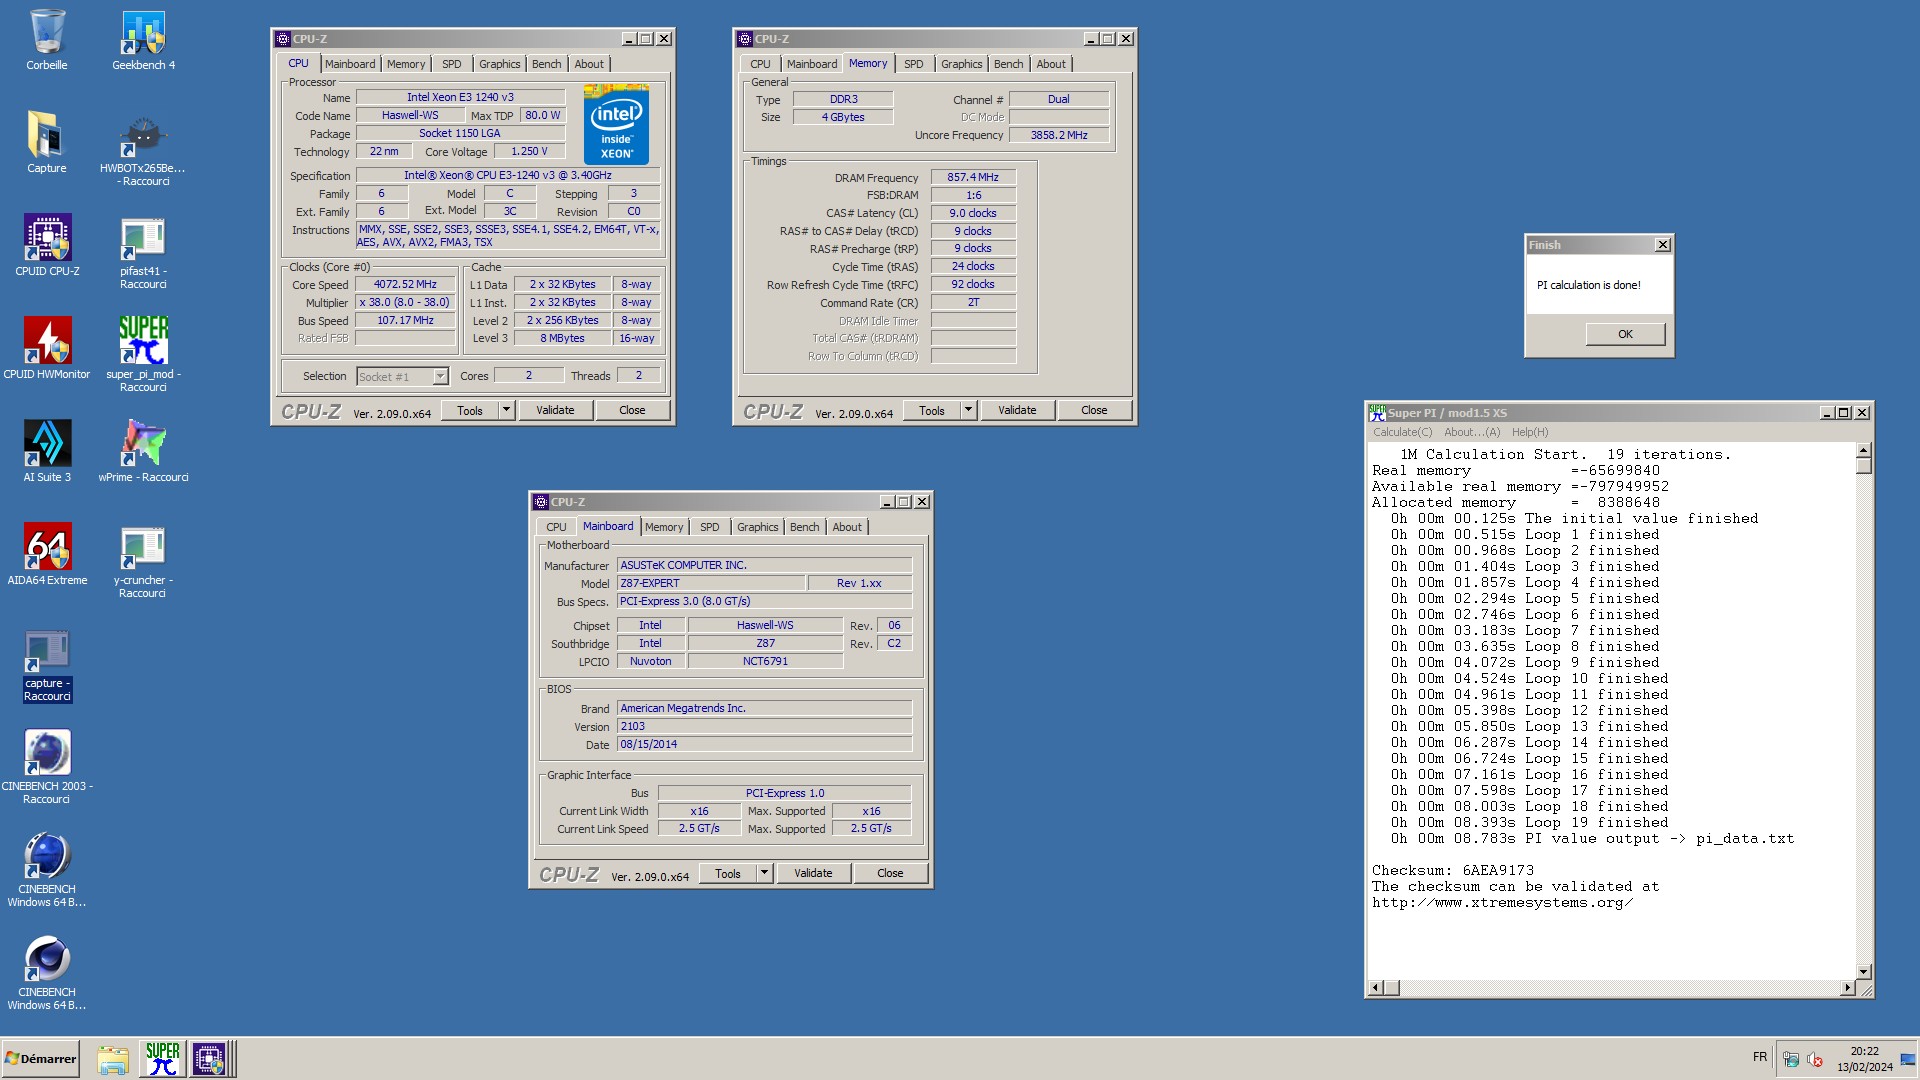Open About tab in Memory window
Image resolution: width=1920 pixels, height=1080 pixels.
(1050, 64)
